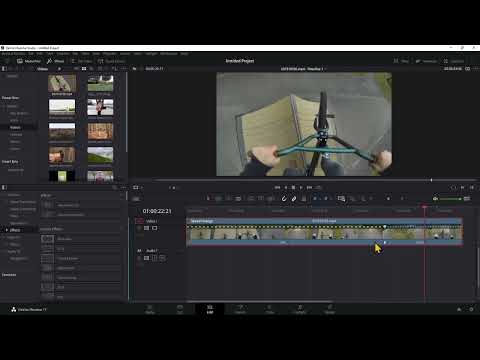
Task: Open the Mixer panel button
Action: [x=401, y=61]
